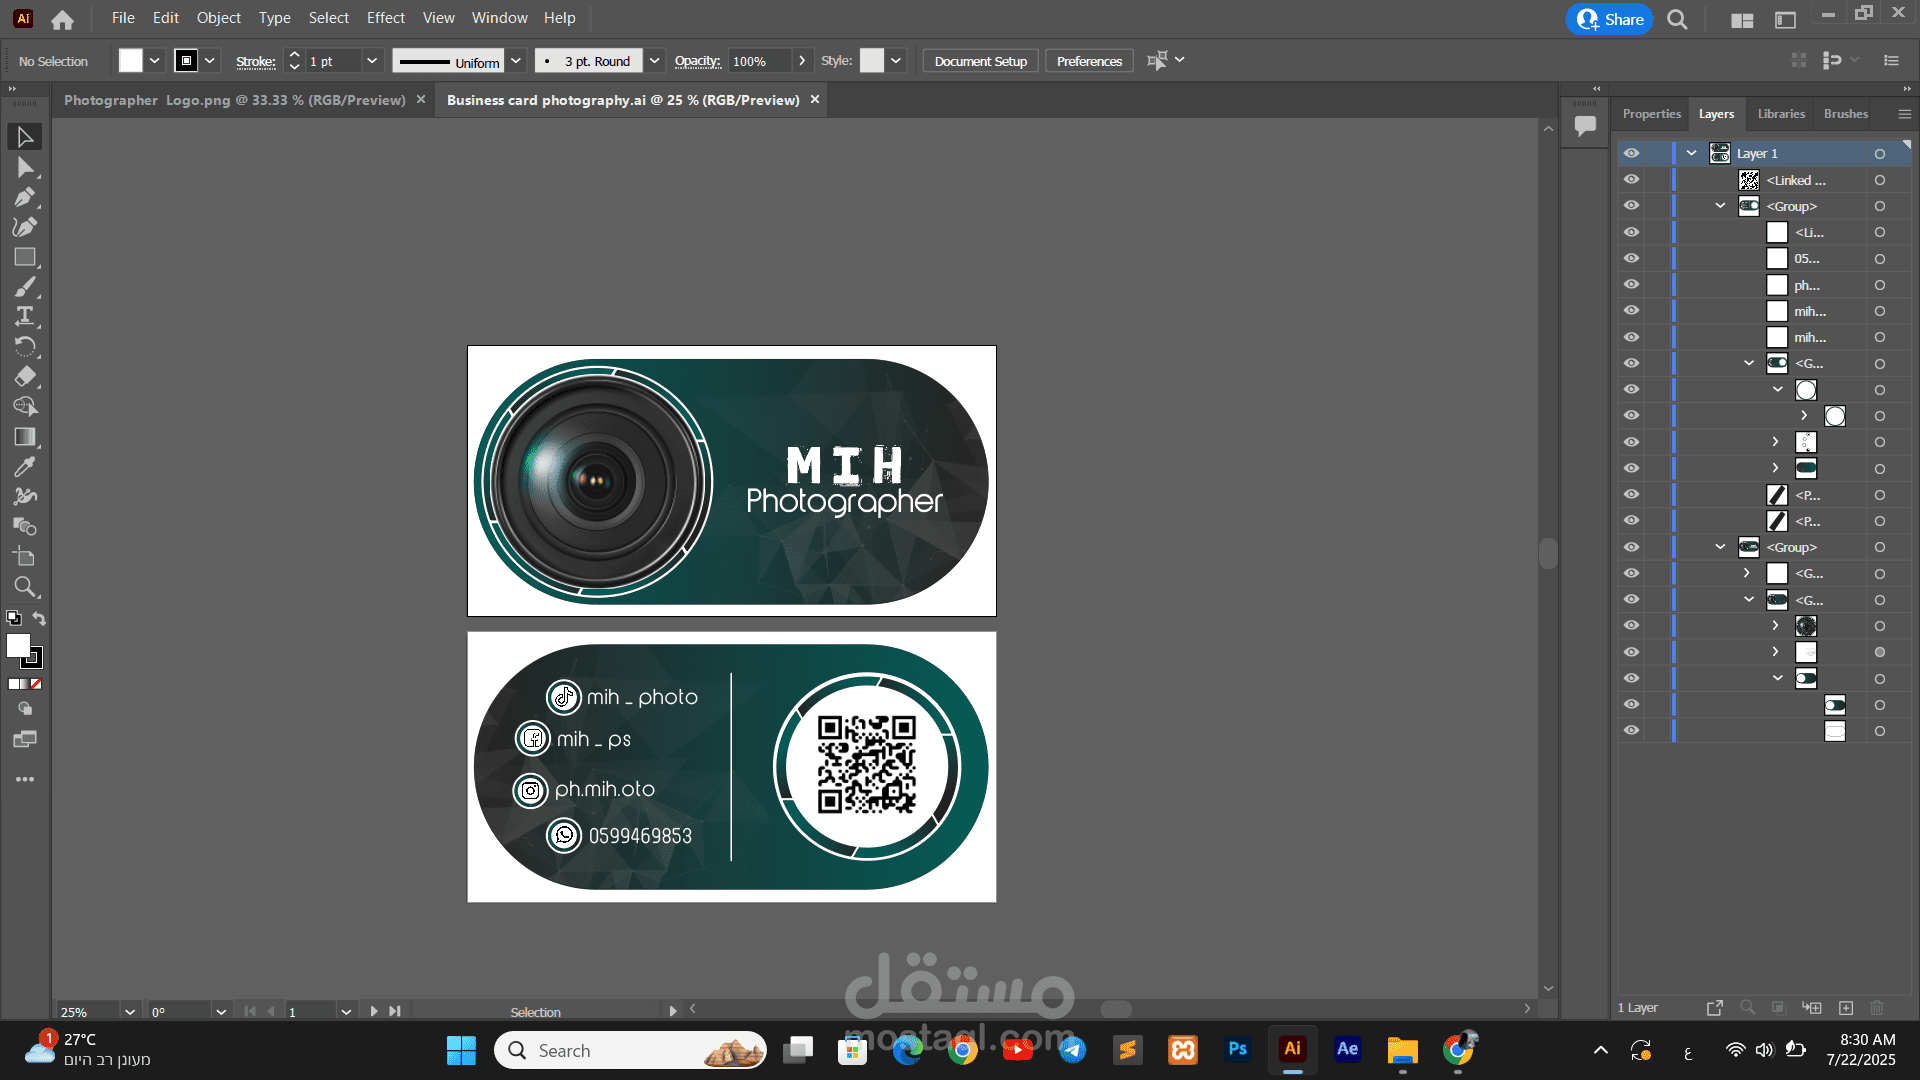Switch to Photographer Logo.png tab
Viewport: 1920px width, 1080px height.
235,100
